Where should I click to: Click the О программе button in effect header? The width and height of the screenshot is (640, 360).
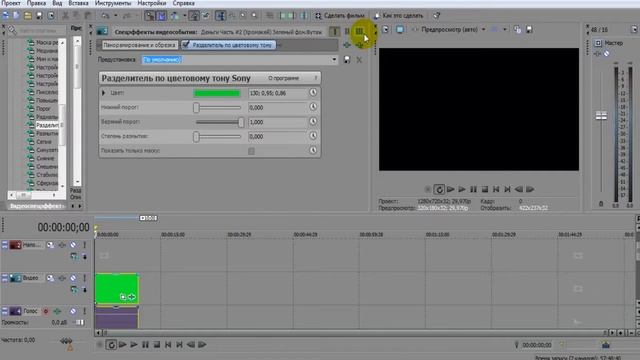pos(284,78)
